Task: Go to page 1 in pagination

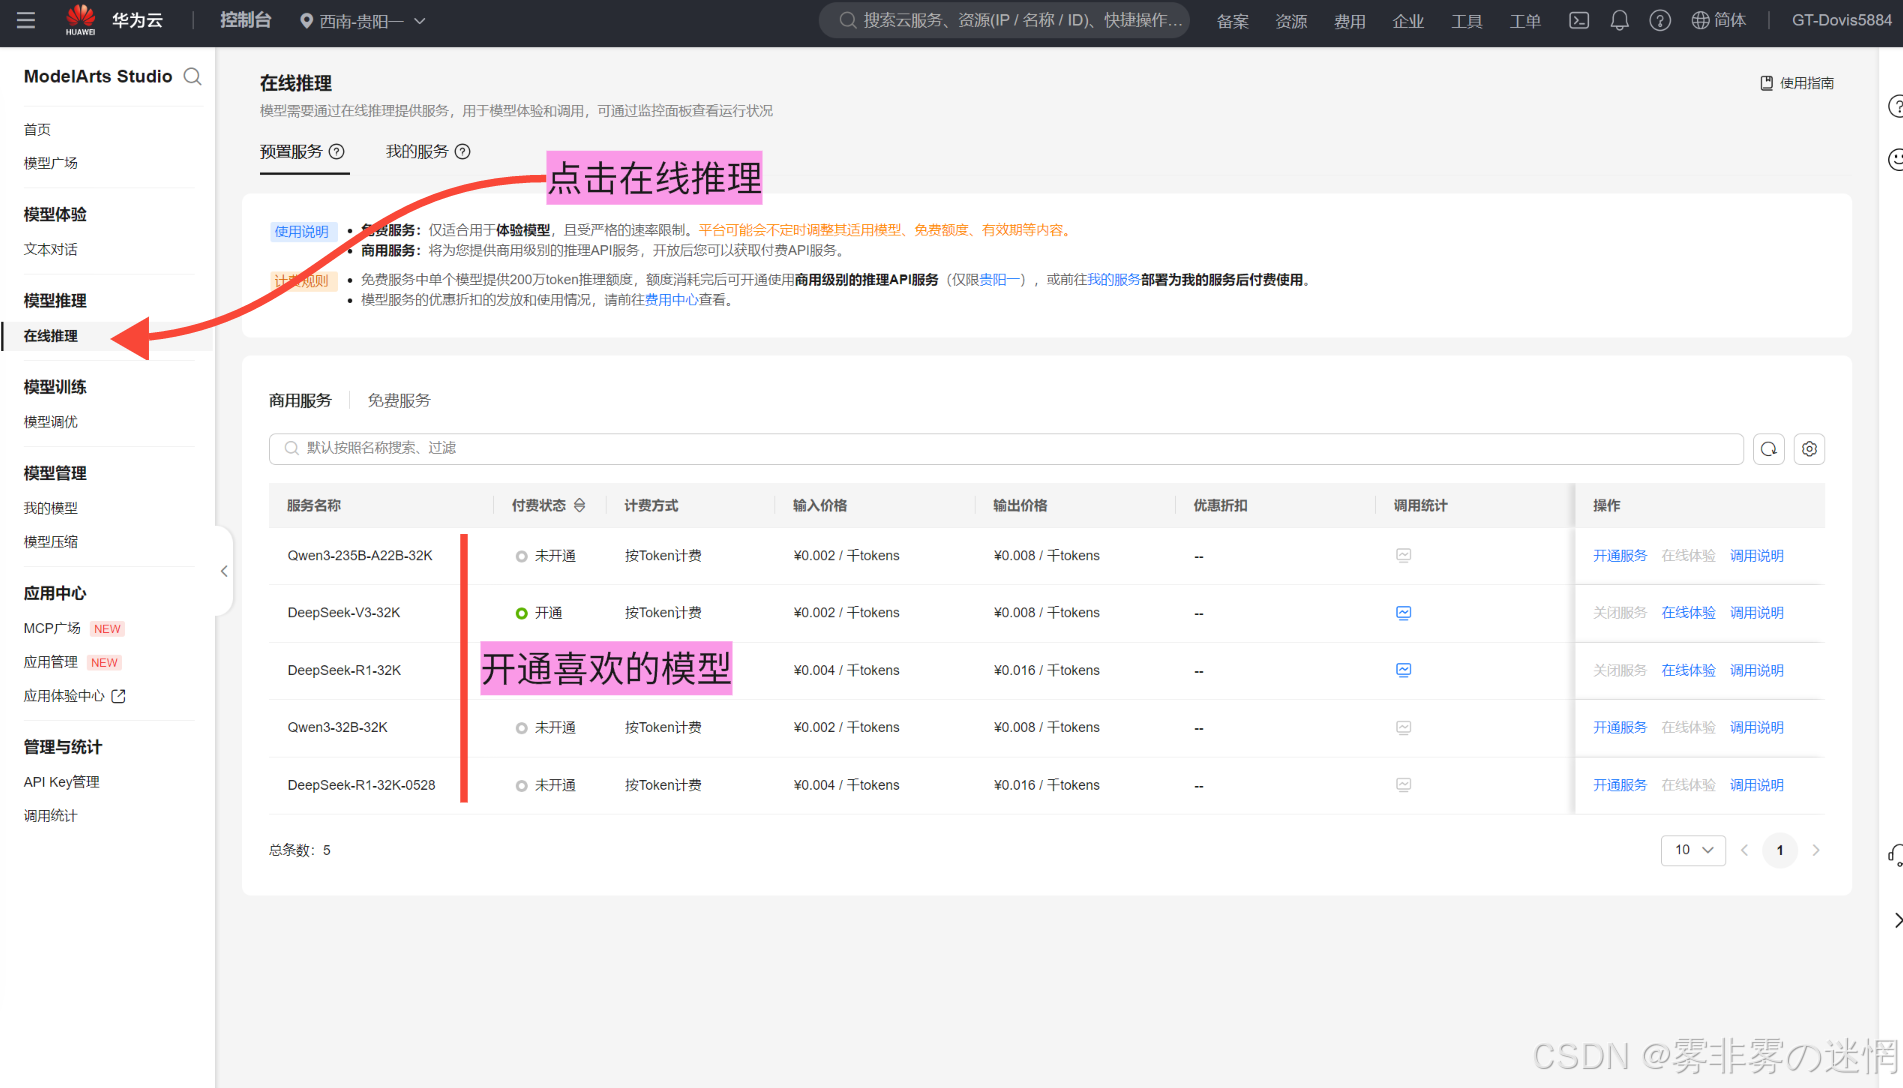Action: [1780, 850]
